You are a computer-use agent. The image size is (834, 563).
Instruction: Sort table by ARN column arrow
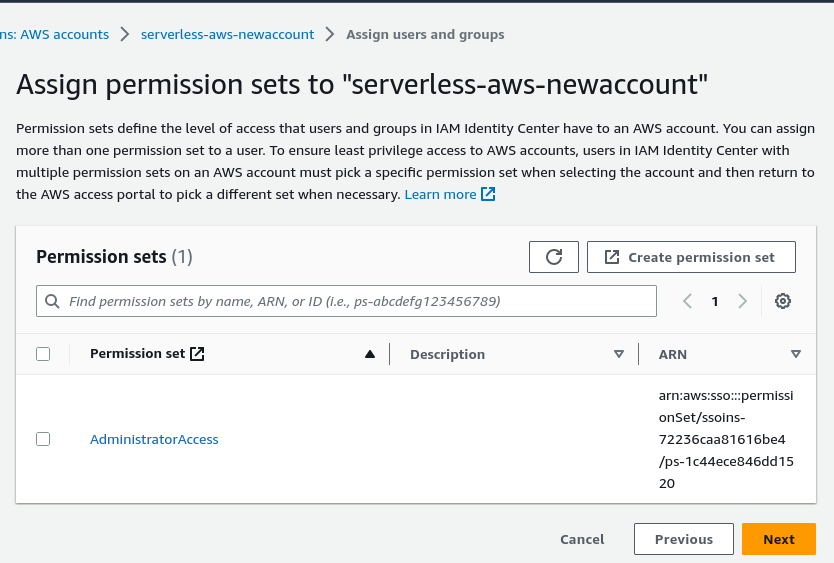796,354
